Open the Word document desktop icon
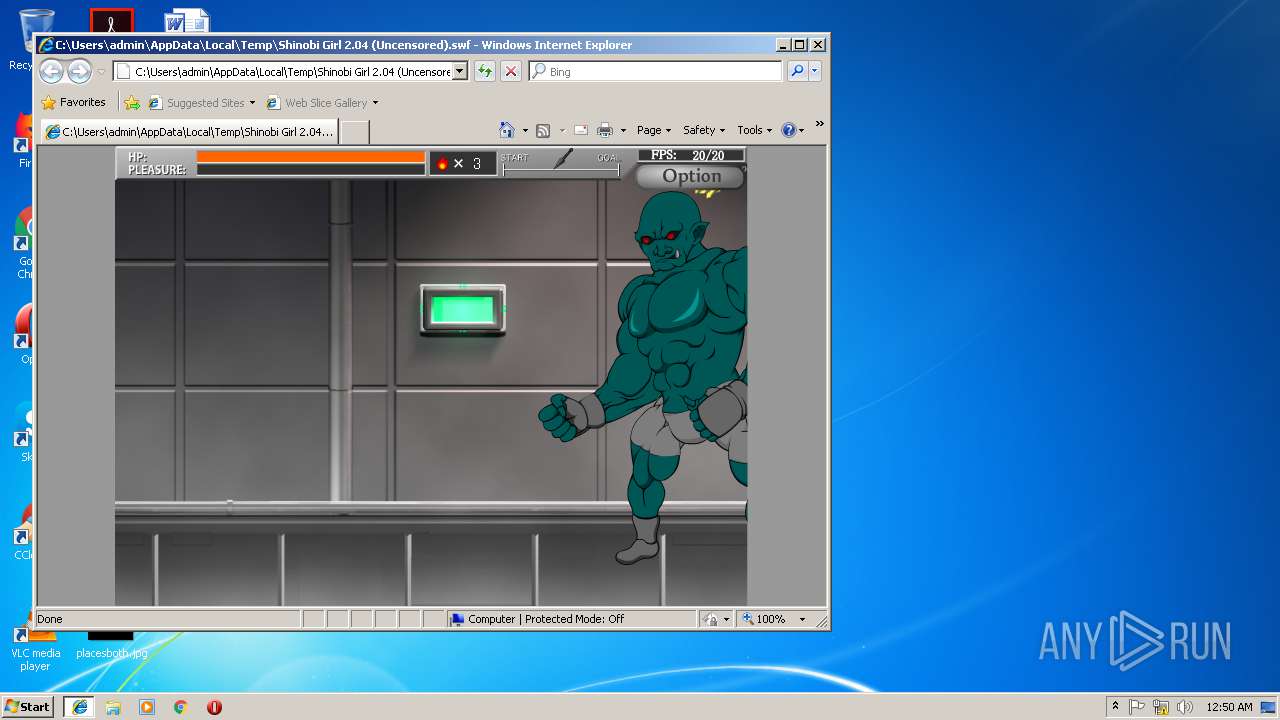The height and width of the screenshot is (720, 1280). (187, 21)
